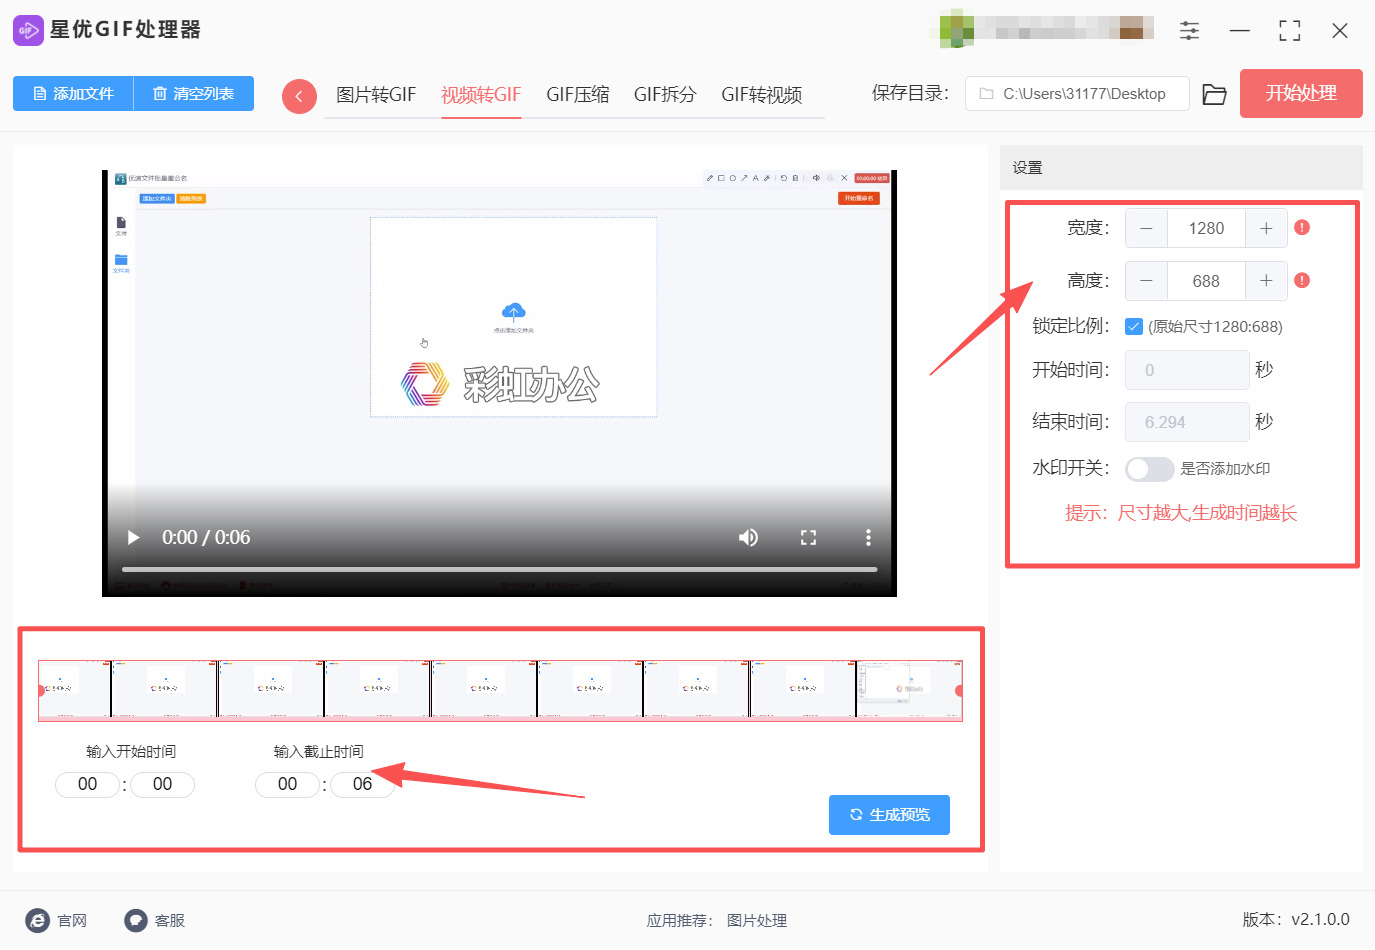Click the save directory path field
Screen dimensions: 1375x950
point(1077,94)
